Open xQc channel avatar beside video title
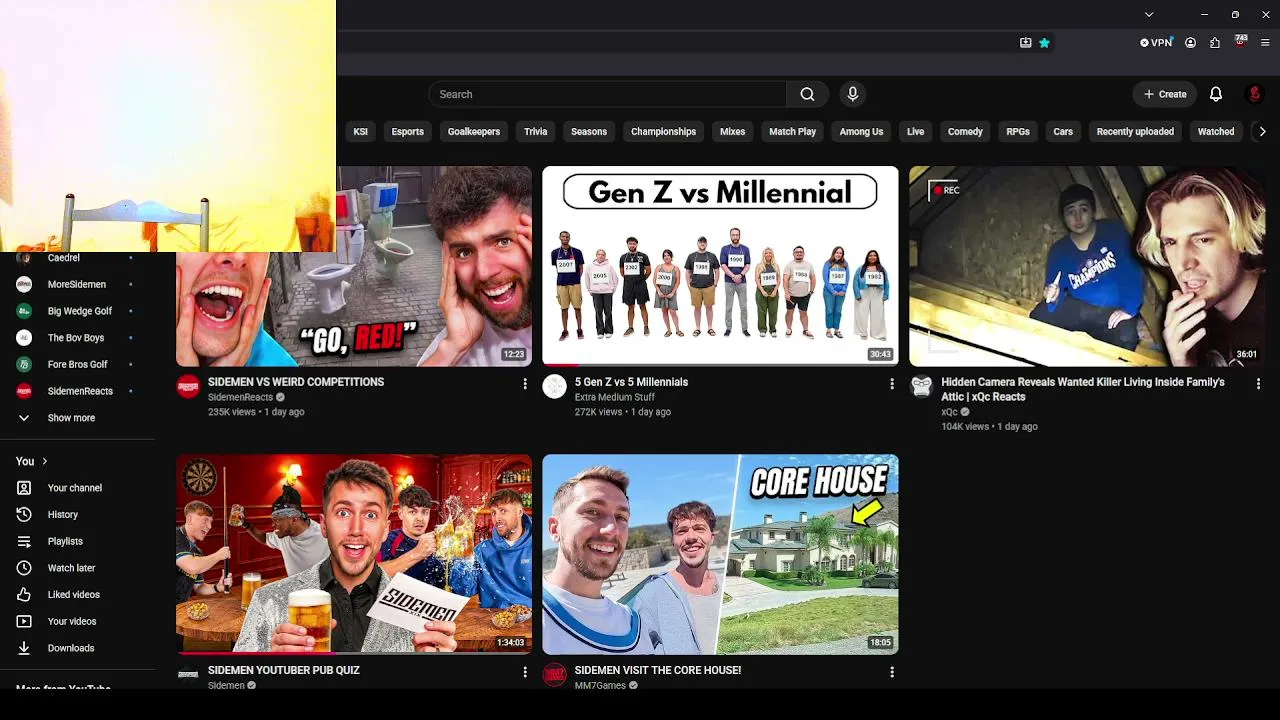This screenshot has width=1280, height=720. pyautogui.click(x=921, y=387)
